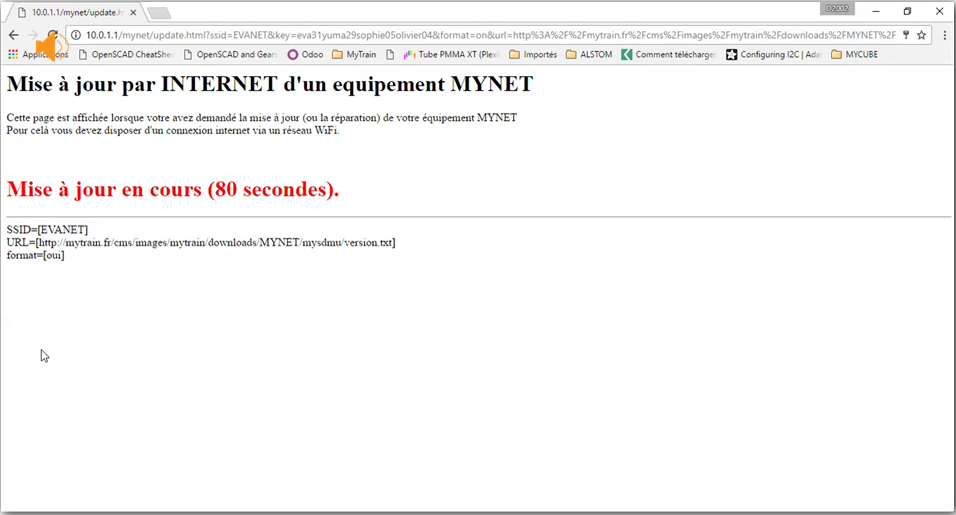
Task: Restore down the Chrome window
Action: click(907, 11)
